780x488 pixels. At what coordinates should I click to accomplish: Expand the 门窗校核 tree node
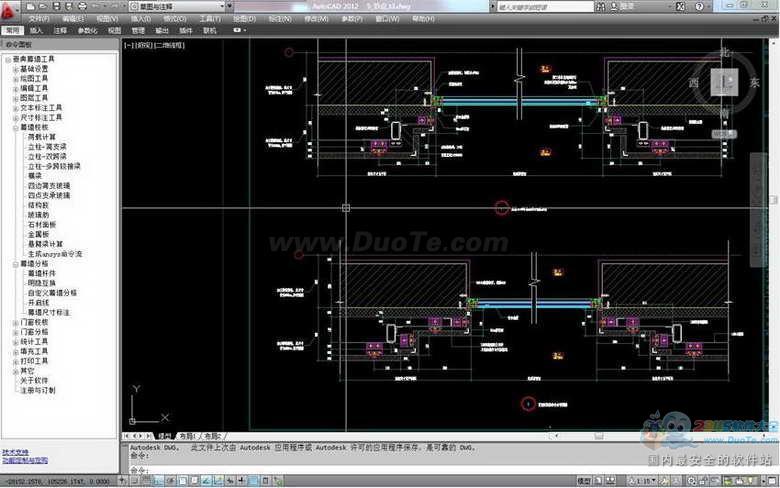(15, 322)
